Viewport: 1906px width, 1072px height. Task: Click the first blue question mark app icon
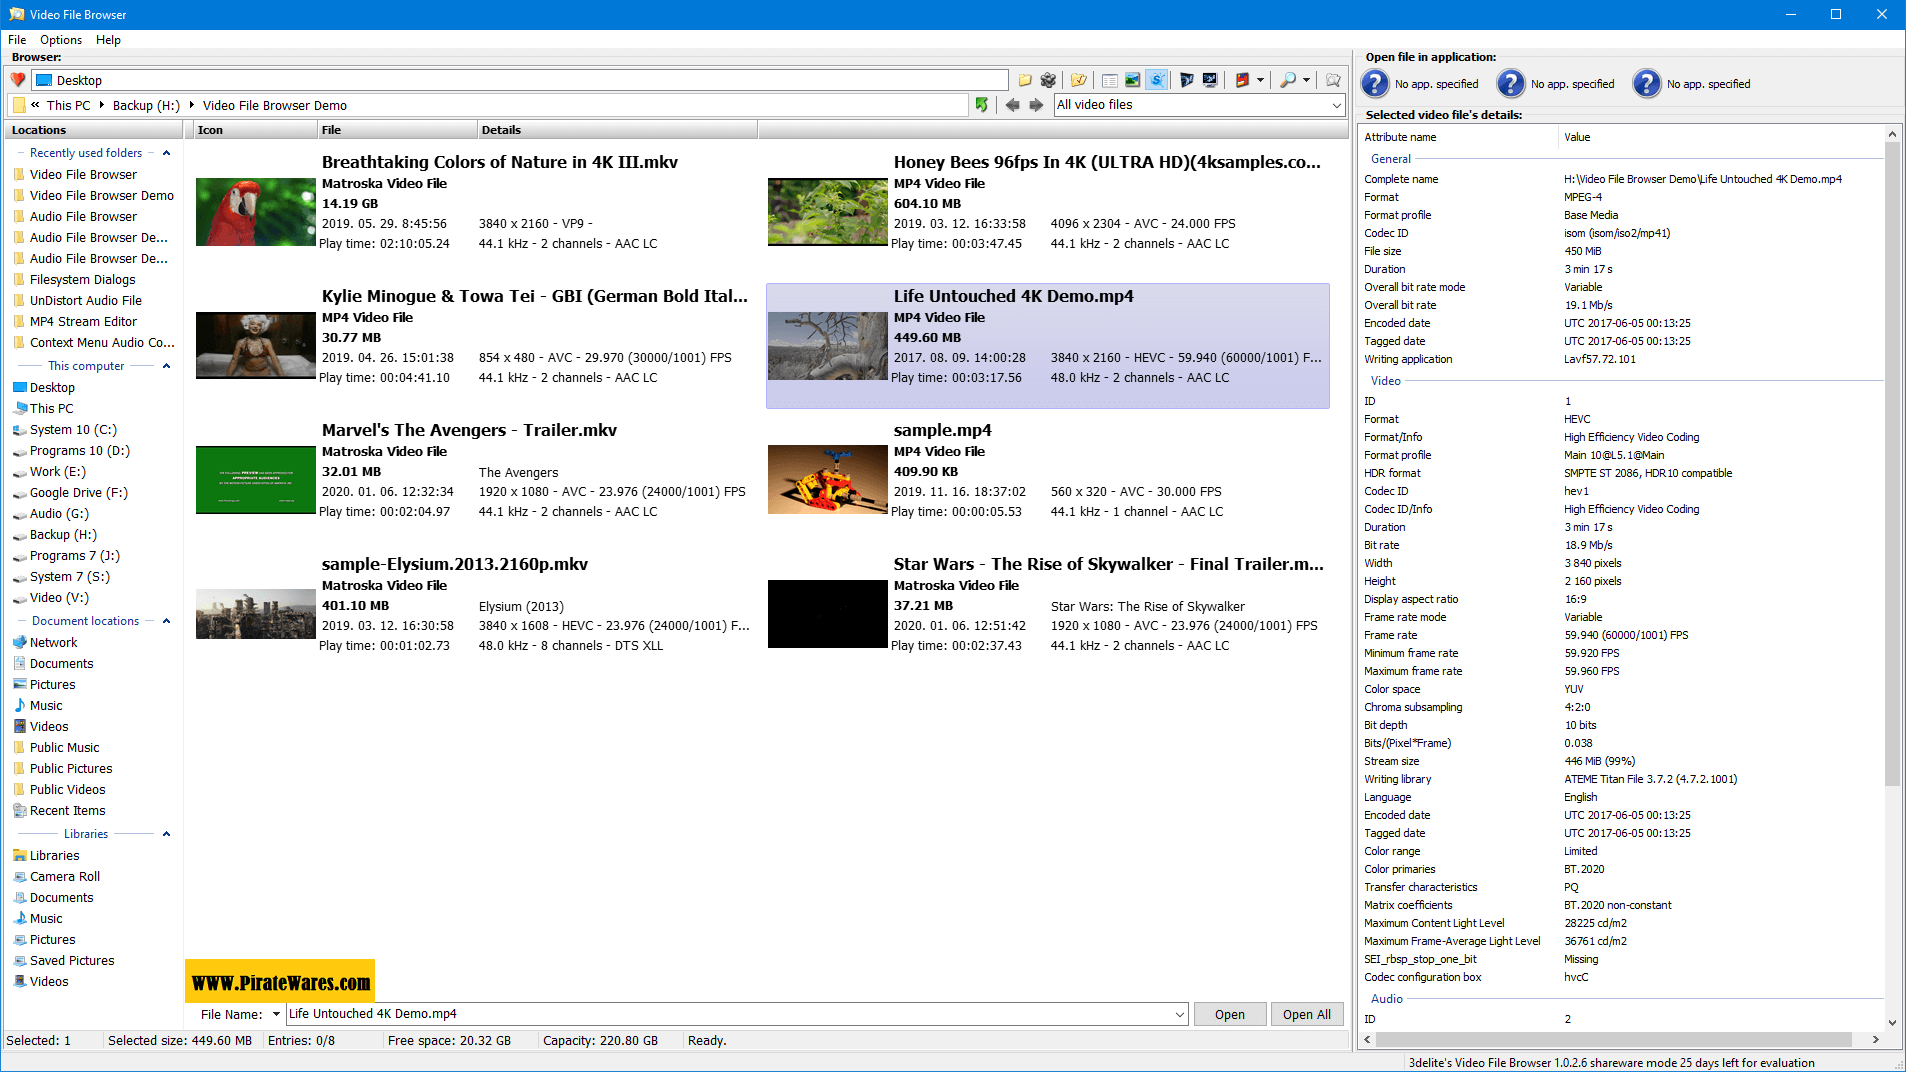click(1375, 84)
